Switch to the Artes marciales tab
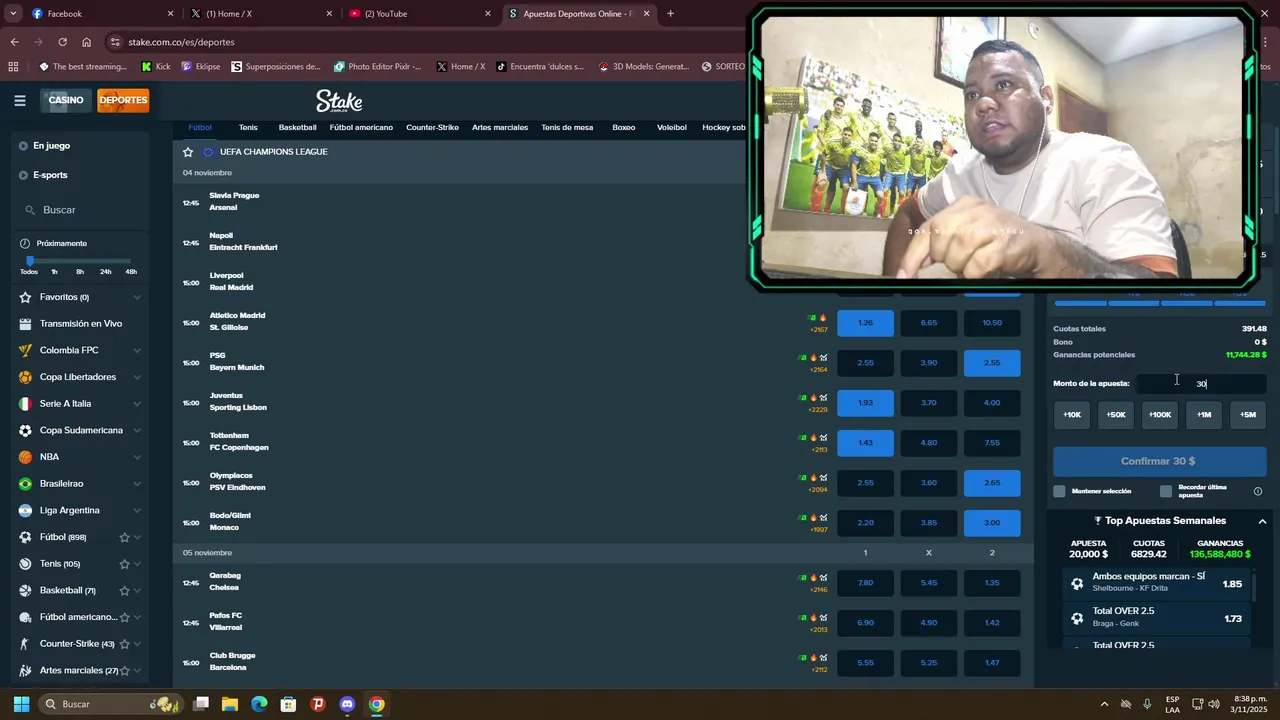1280x720 pixels. tap(500, 127)
